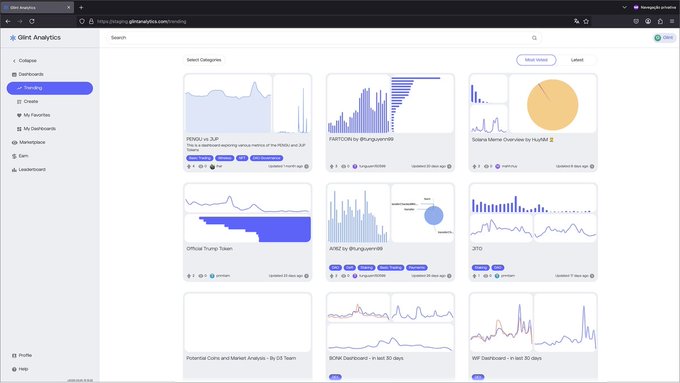The height and width of the screenshot is (383, 680).
Task: Click views eye icon on FARTCOIN card
Action: (x=343, y=167)
